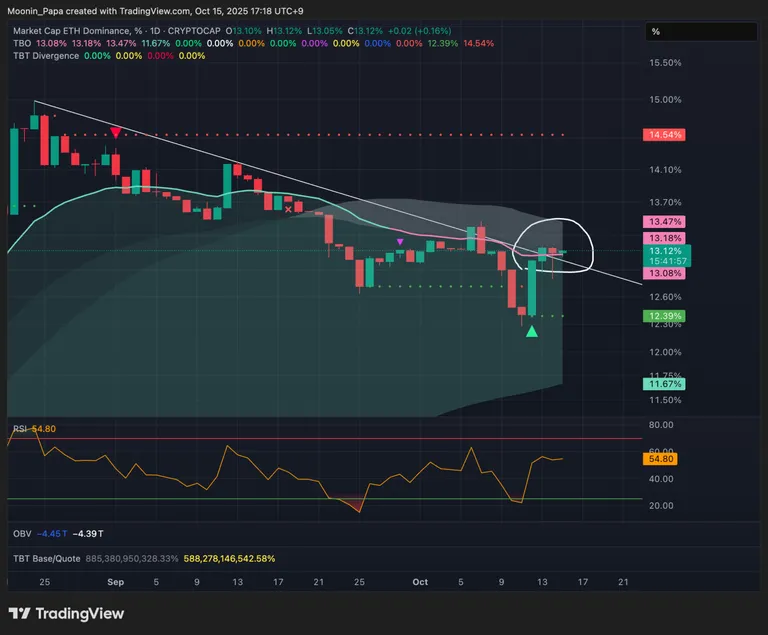
Task: Click the 13.12% current price label
Action: click(665, 250)
